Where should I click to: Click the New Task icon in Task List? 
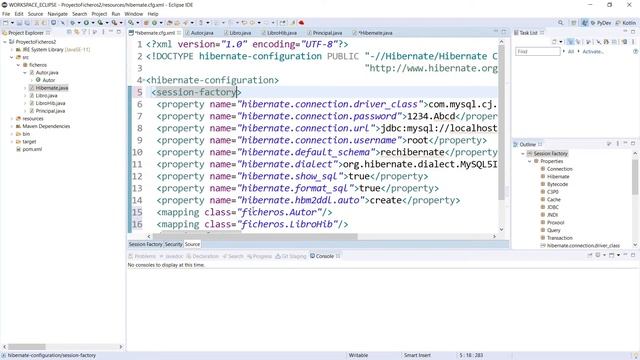point(554,42)
